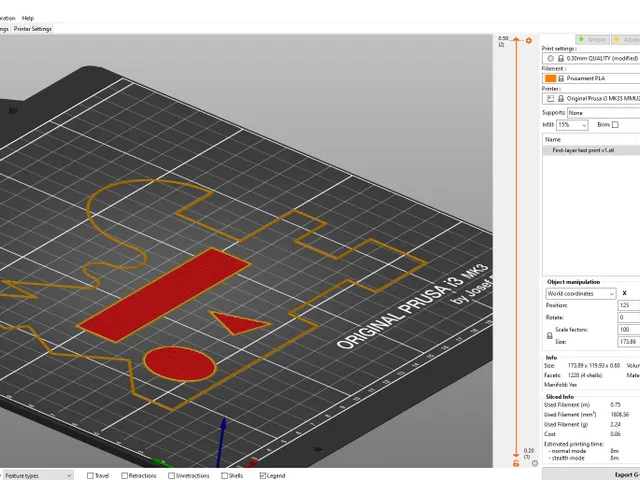Open the Prusament PLA filament dropdown
Viewport: 640px width, 480px height.
click(x=591, y=78)
